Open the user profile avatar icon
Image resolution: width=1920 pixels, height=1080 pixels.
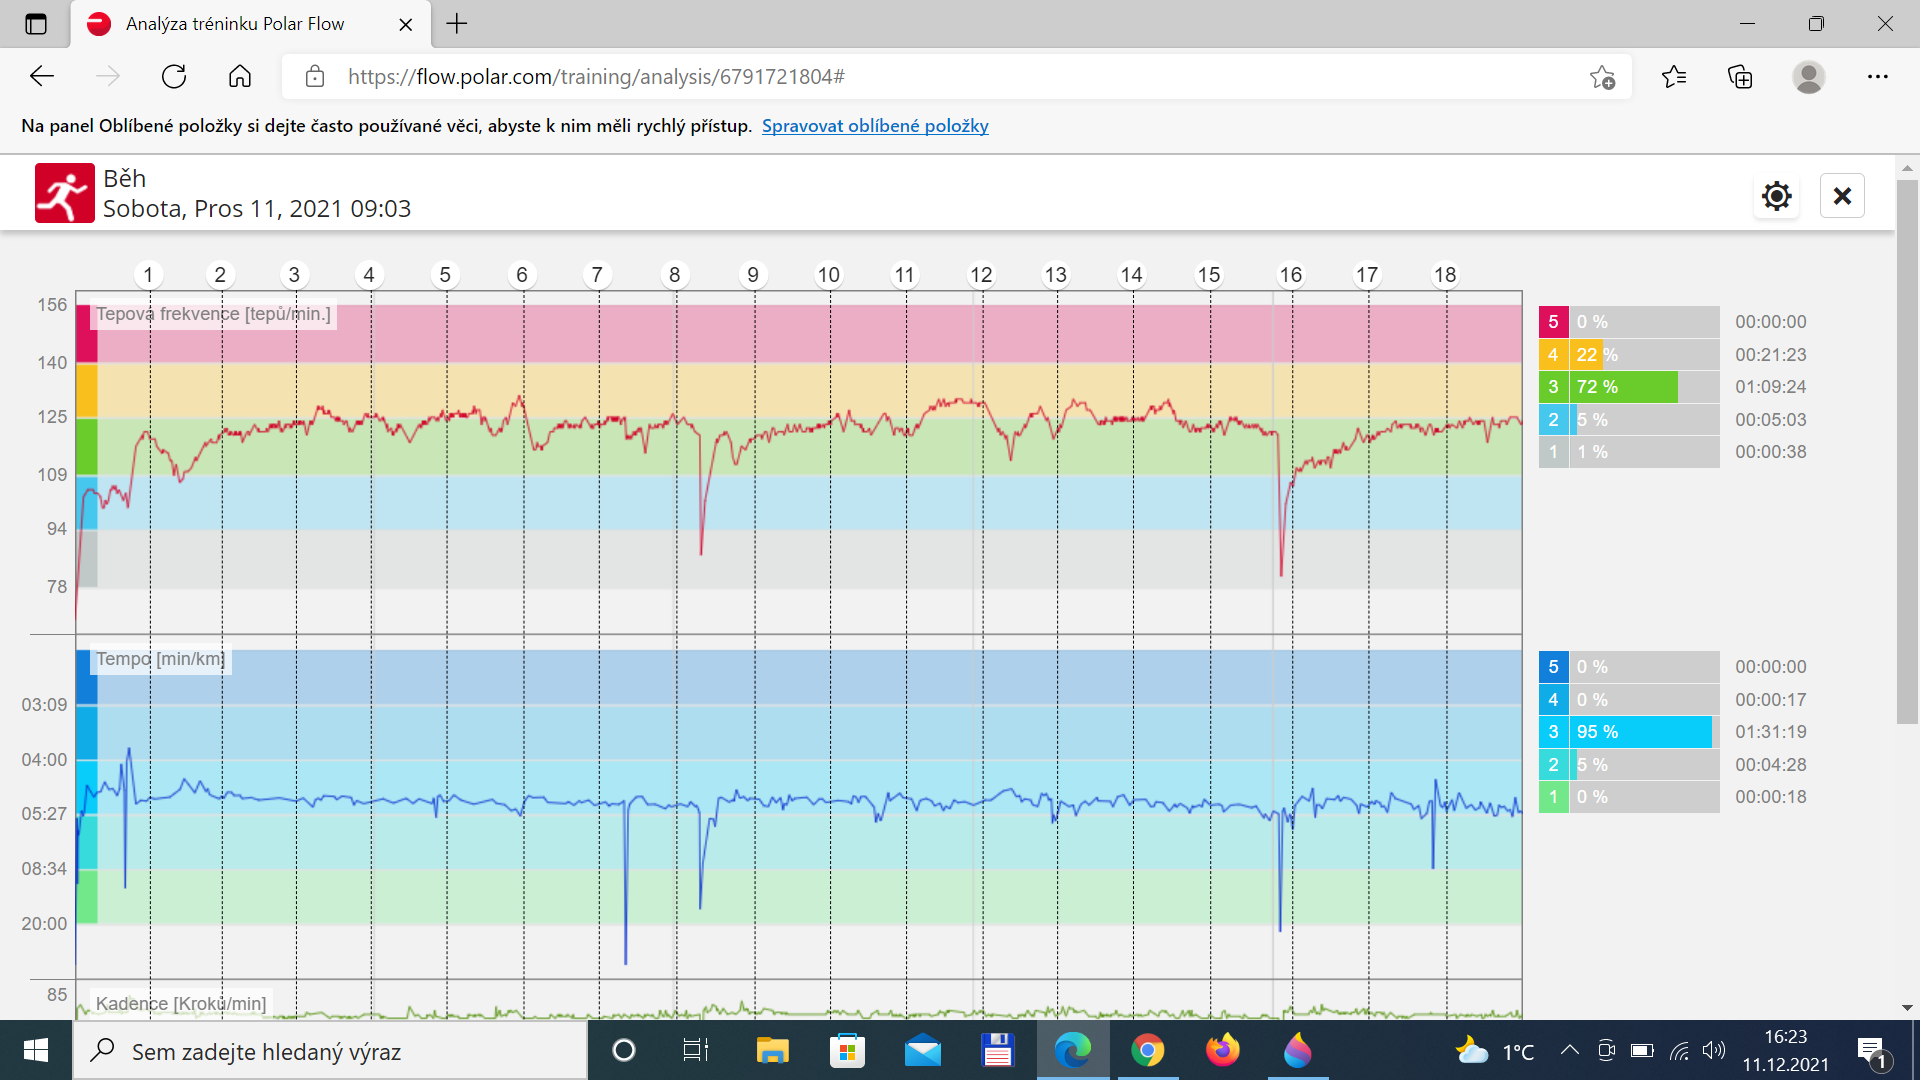[x=1808, y=77]
